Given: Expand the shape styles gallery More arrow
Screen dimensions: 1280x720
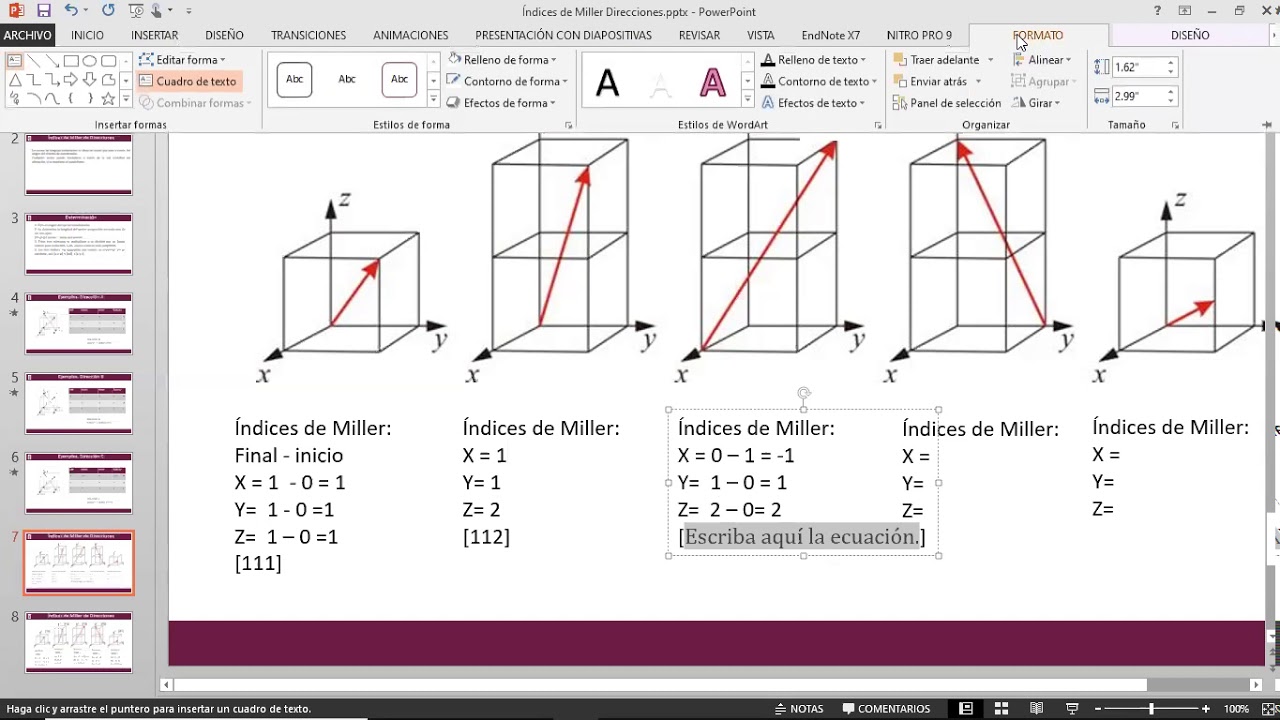Looking at the screenshot, I should [433, 99].
